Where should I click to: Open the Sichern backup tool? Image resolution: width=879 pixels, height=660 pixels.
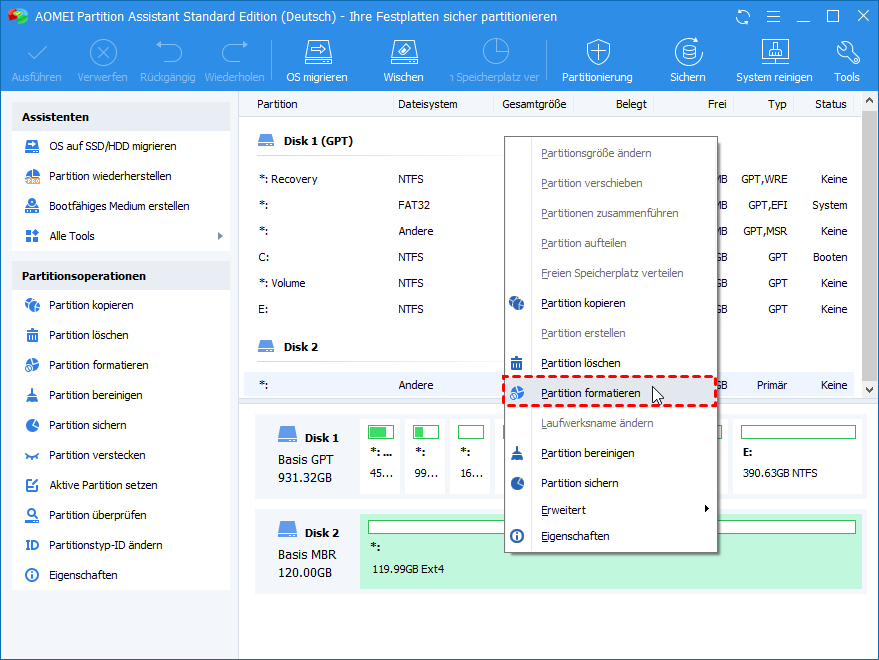pos(688,61)
